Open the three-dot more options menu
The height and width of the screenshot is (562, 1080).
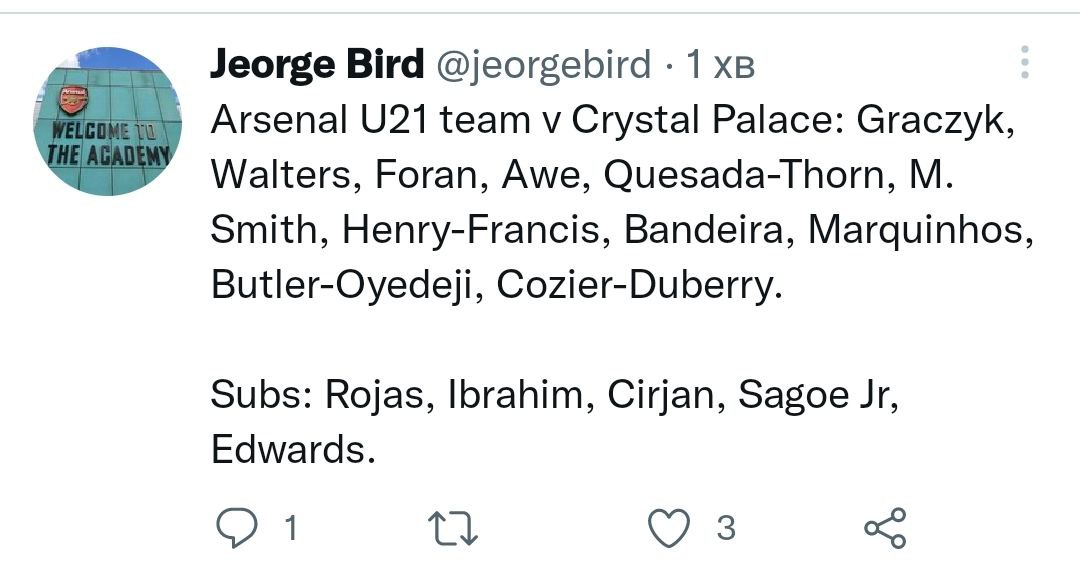click(1024, 62)
